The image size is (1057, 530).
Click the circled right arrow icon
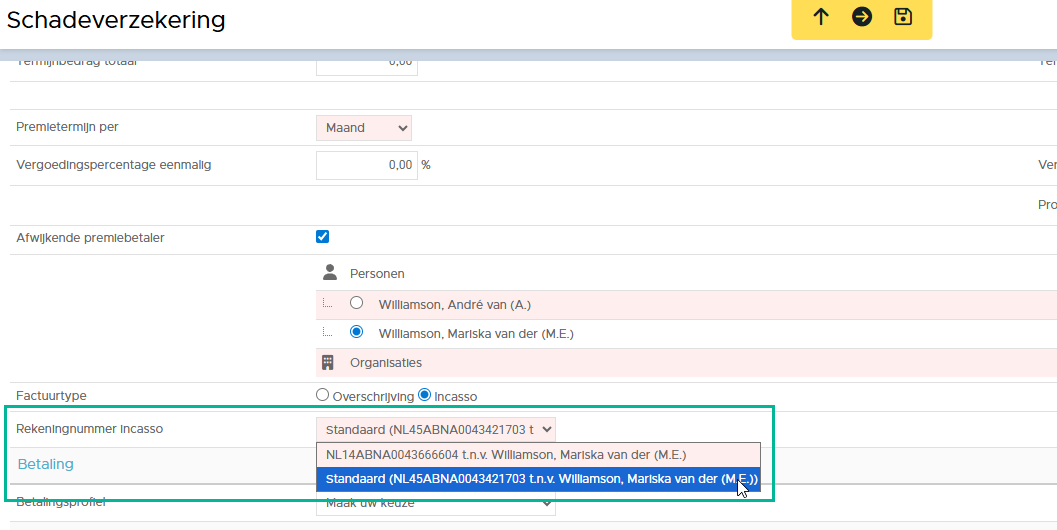862,17
